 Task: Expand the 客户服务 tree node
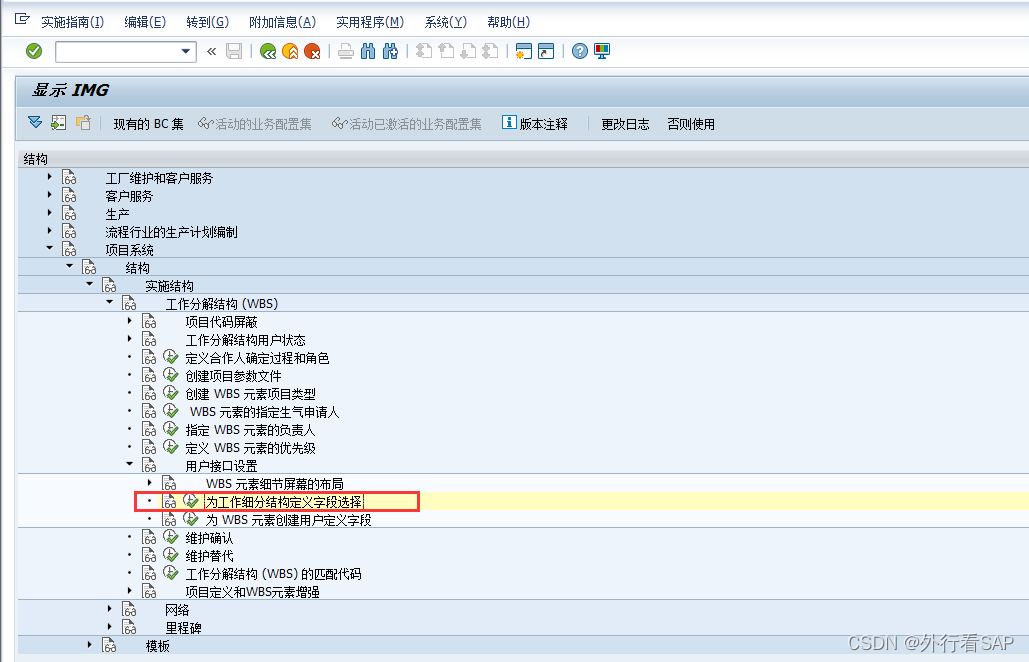click(49, 194)
